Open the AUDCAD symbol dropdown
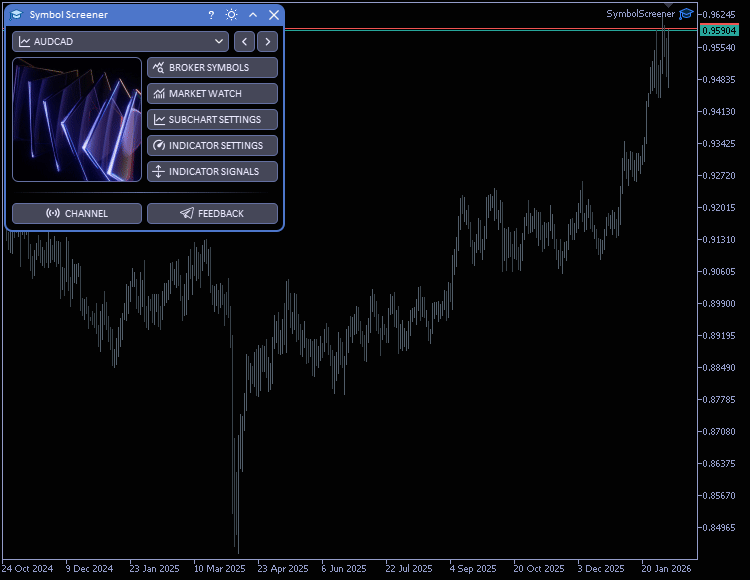Image resolution: width=750 pixels, height=580 pixels. pos(121,42)
